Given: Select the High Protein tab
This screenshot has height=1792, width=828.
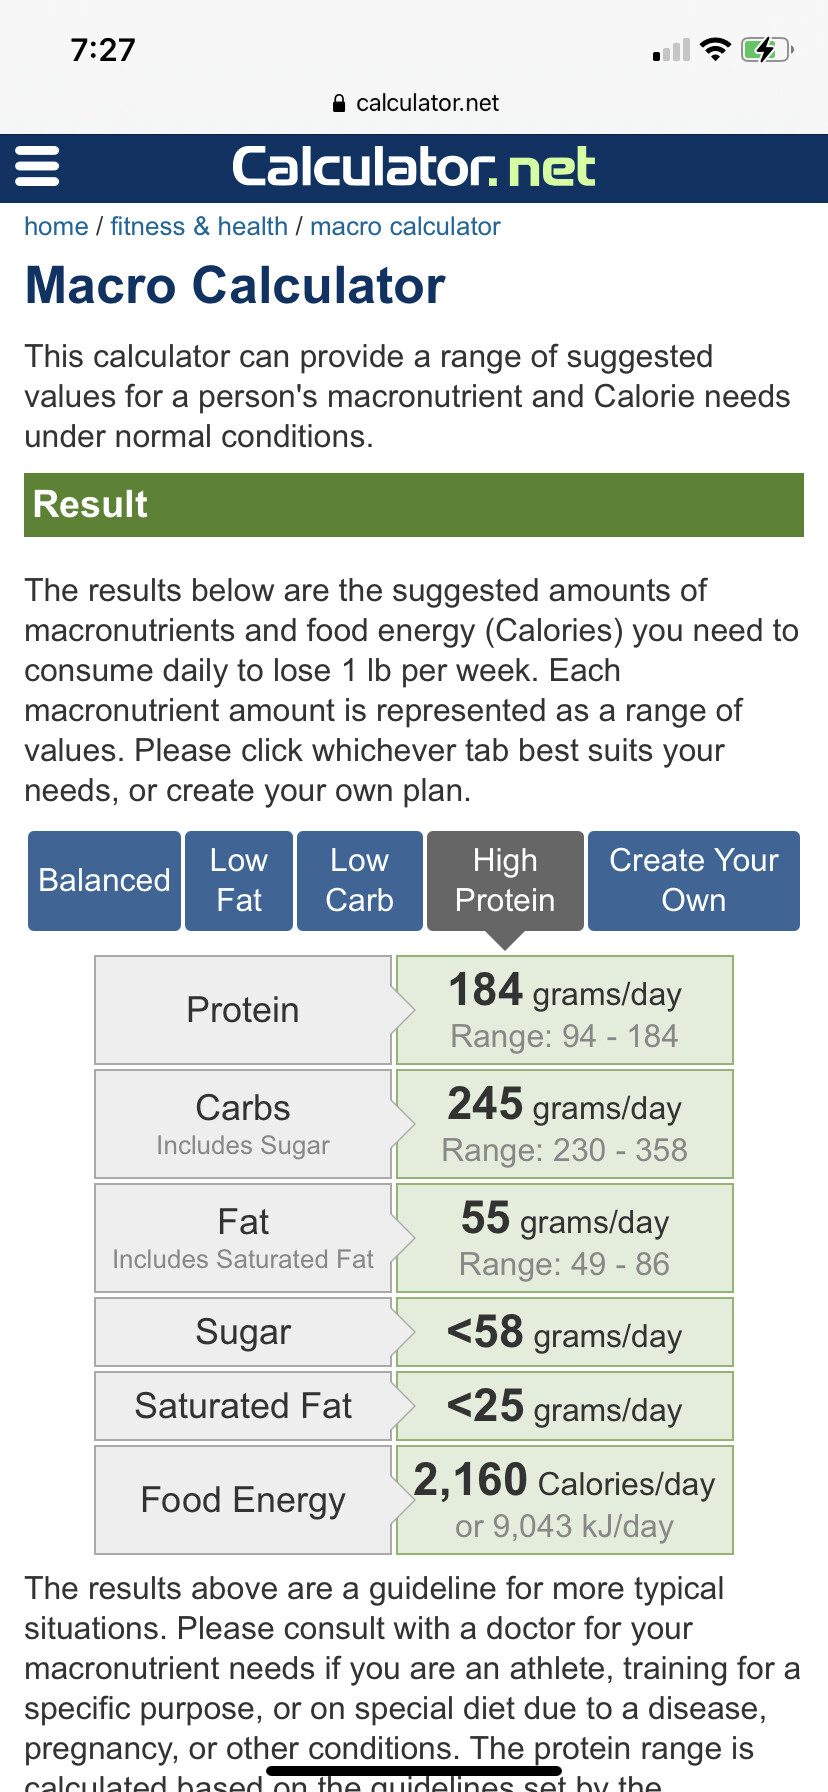Looking at the screenshot, I should tap(505, 881).
